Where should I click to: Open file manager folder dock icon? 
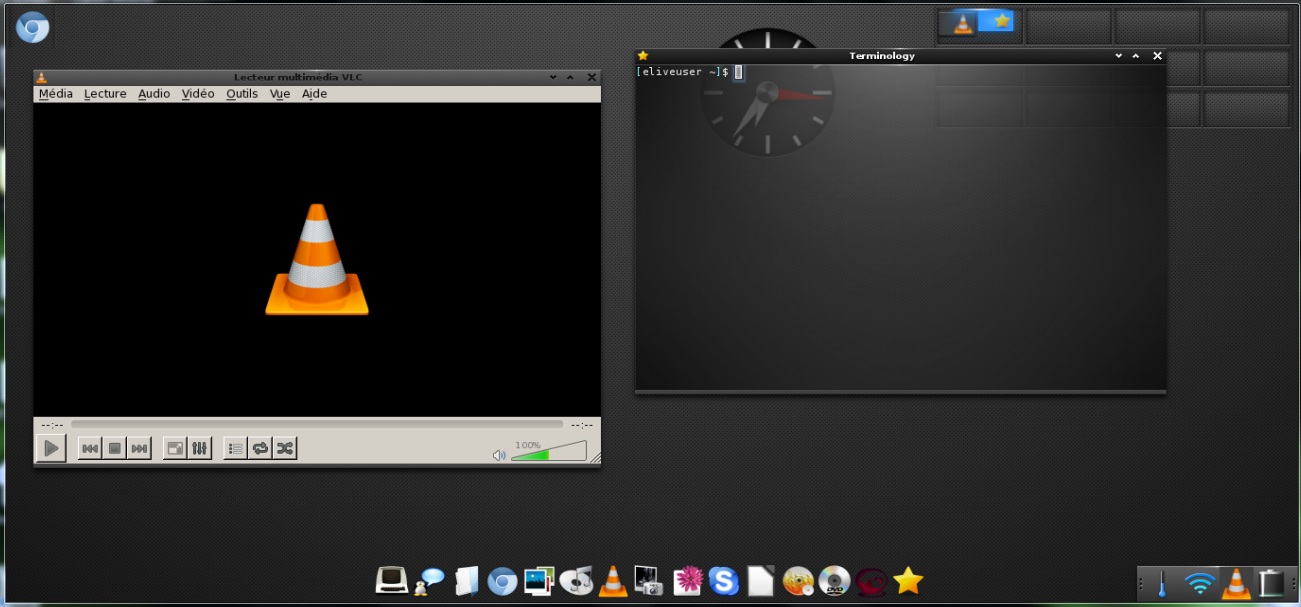466,581
